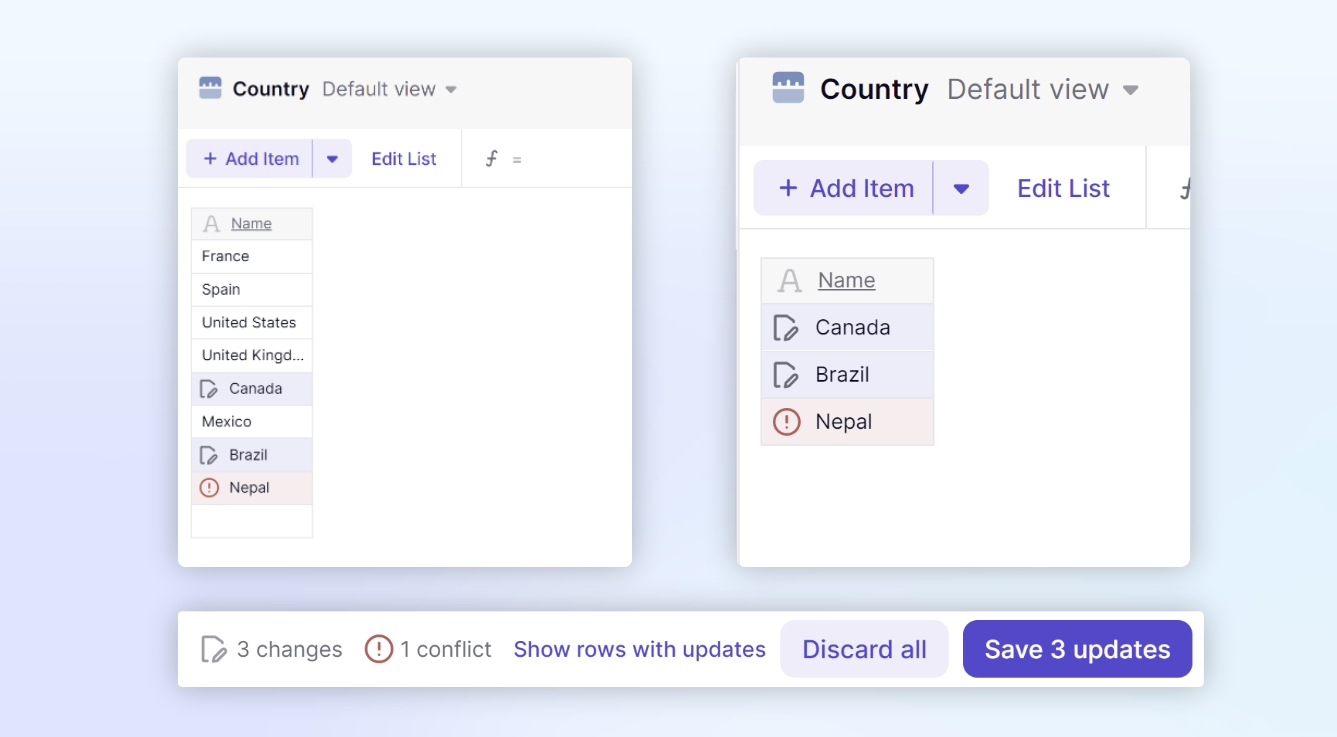Click Save 3 updates button
The width and height of the screenshot is (1337, 737).
tap(1077, 649)
